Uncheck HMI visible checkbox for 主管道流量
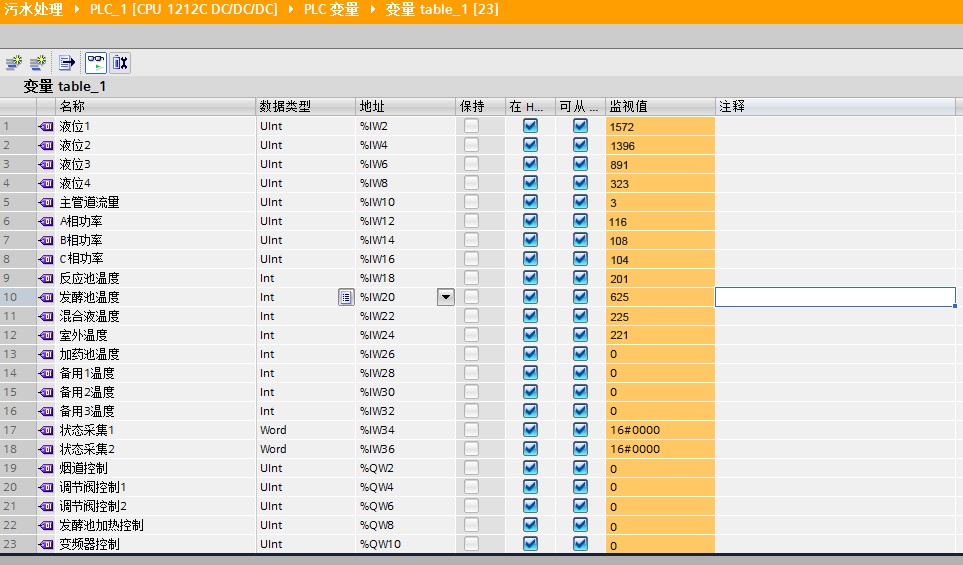This screenshot has width=963, height=565. click(530, 202)
